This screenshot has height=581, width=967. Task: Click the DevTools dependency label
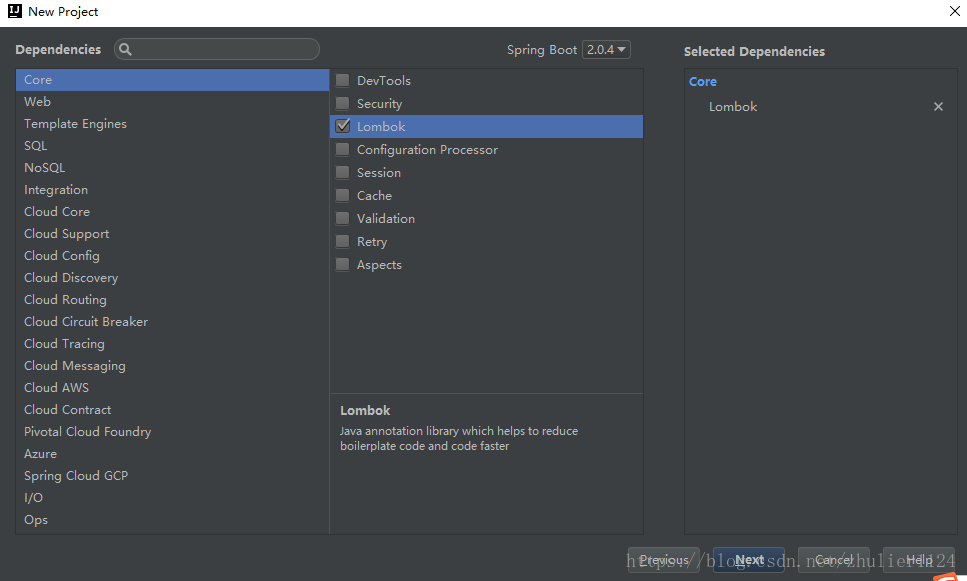point(384,81)
